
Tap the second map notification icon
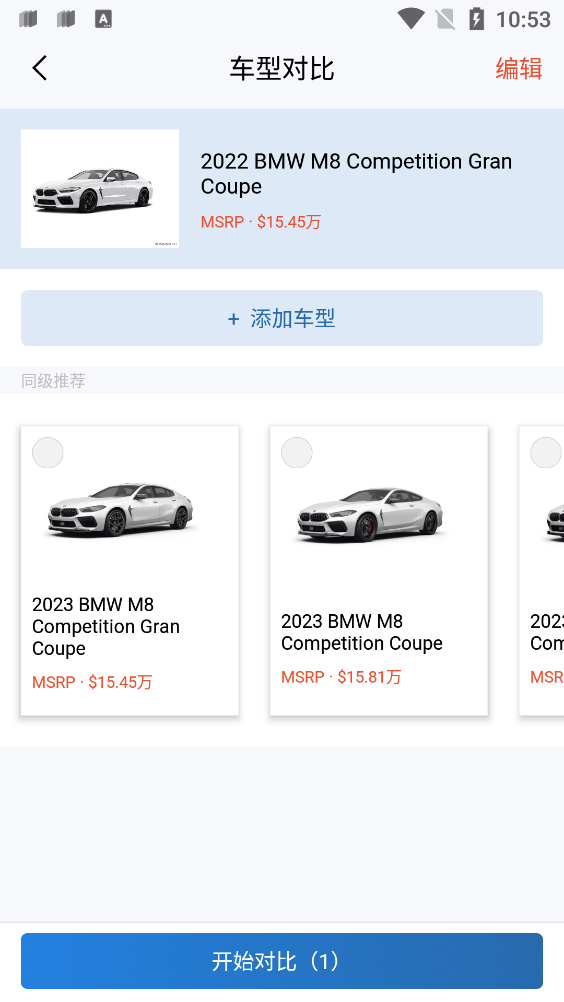66,19
